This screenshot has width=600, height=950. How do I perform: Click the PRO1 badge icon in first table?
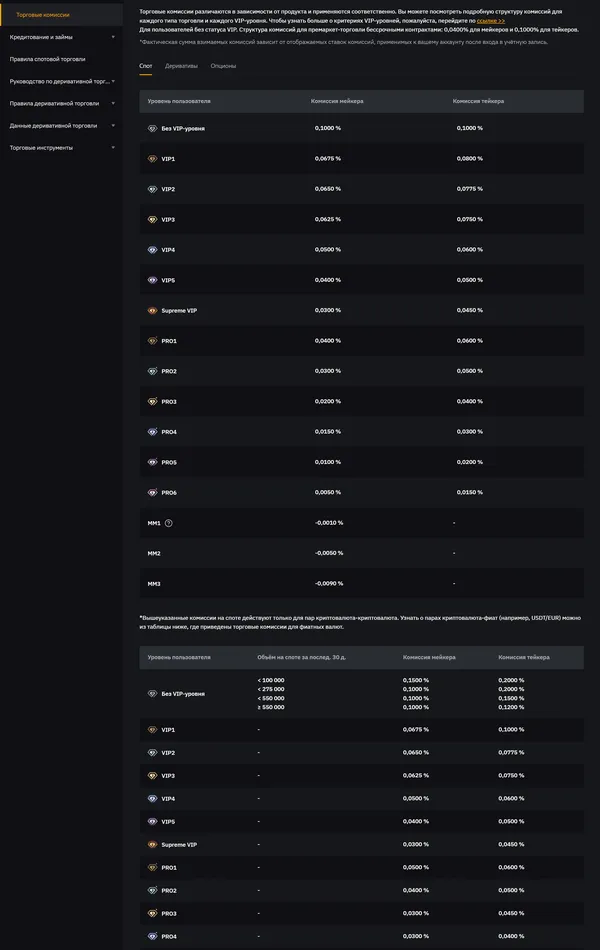tap(152, 341)
